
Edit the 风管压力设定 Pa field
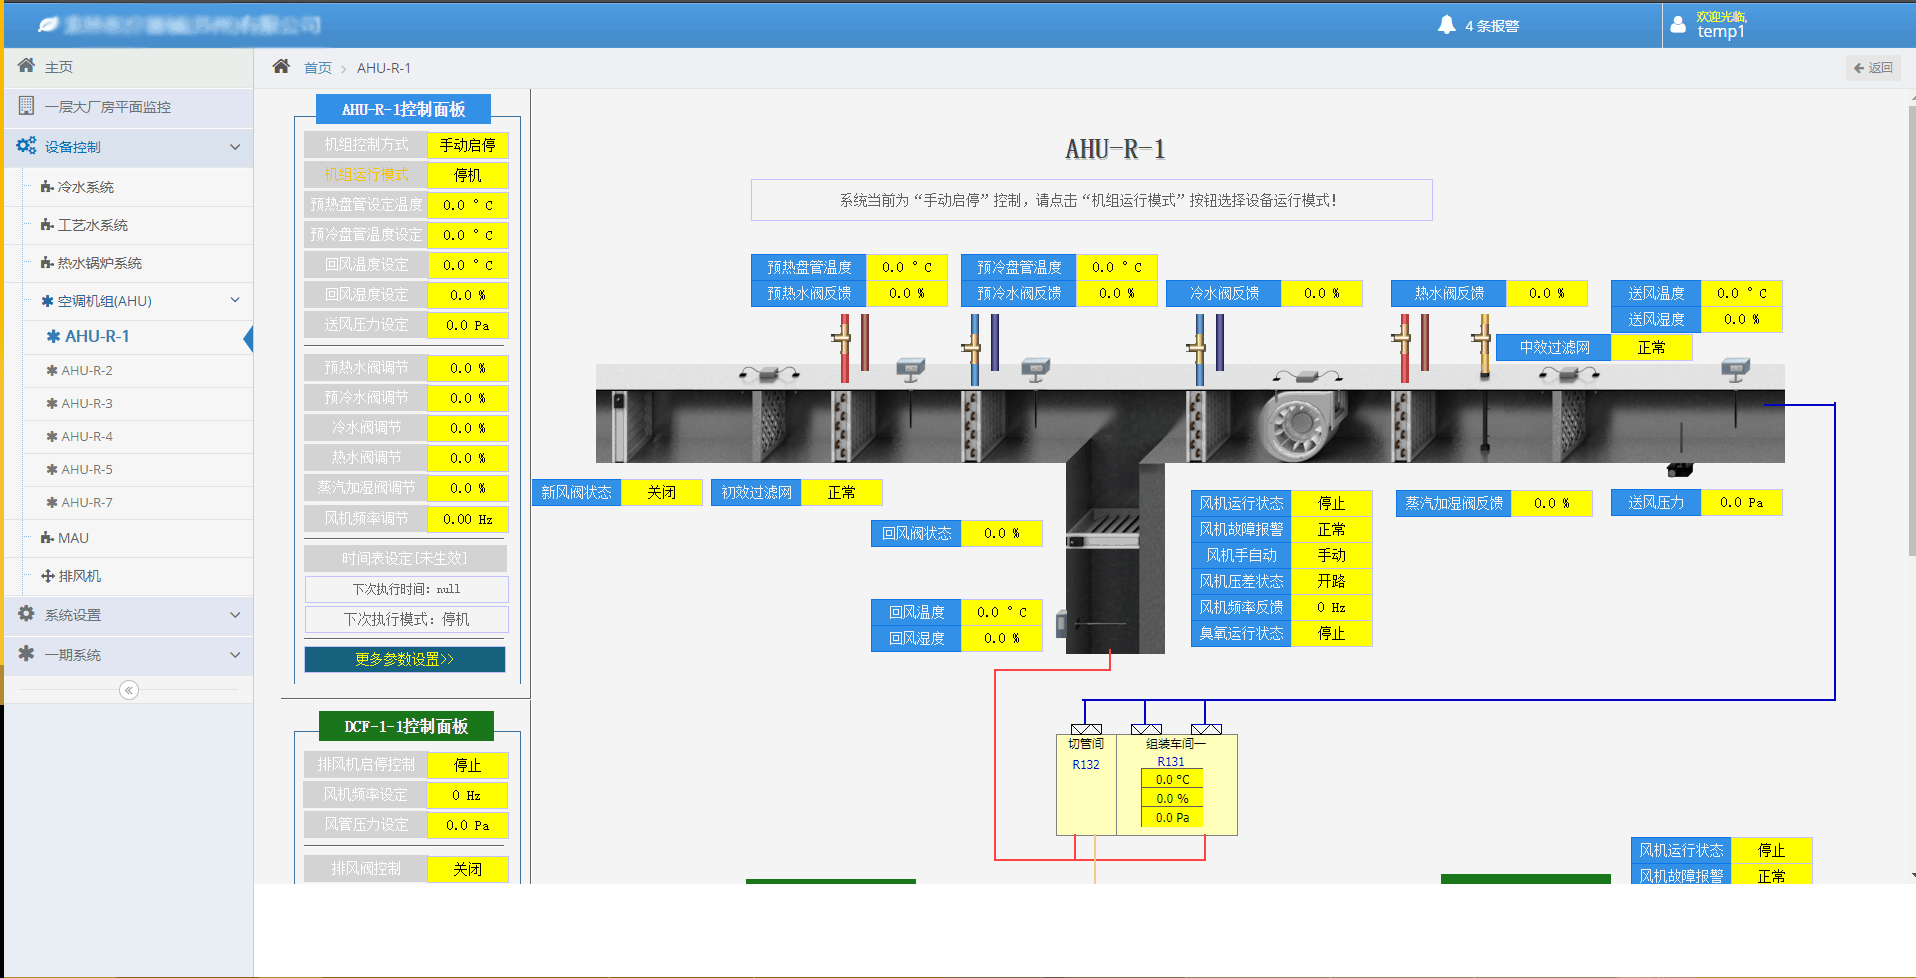pos(467,825)
